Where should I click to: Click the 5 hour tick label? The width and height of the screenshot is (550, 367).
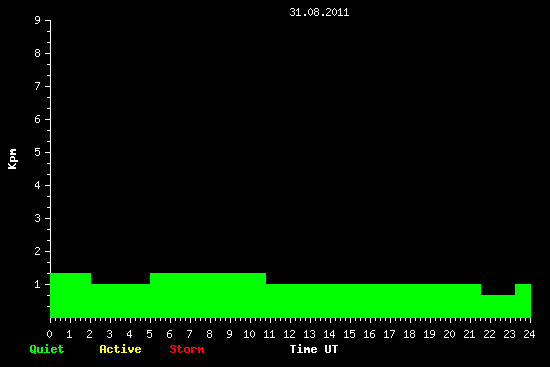tap(149, 334)
